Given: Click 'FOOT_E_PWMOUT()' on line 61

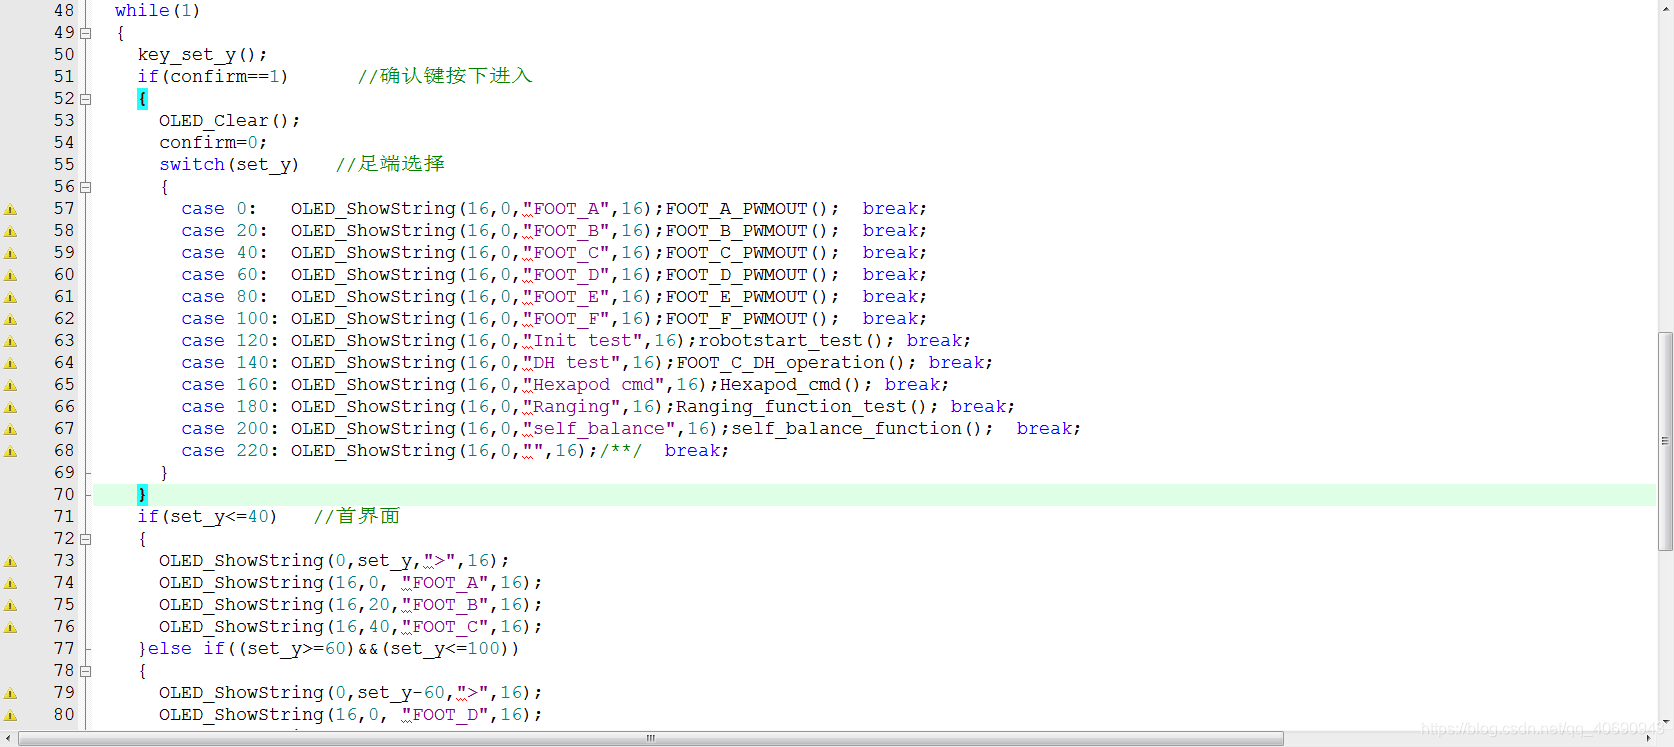Looking at the screenshot, I should click(x=747, y=297).
